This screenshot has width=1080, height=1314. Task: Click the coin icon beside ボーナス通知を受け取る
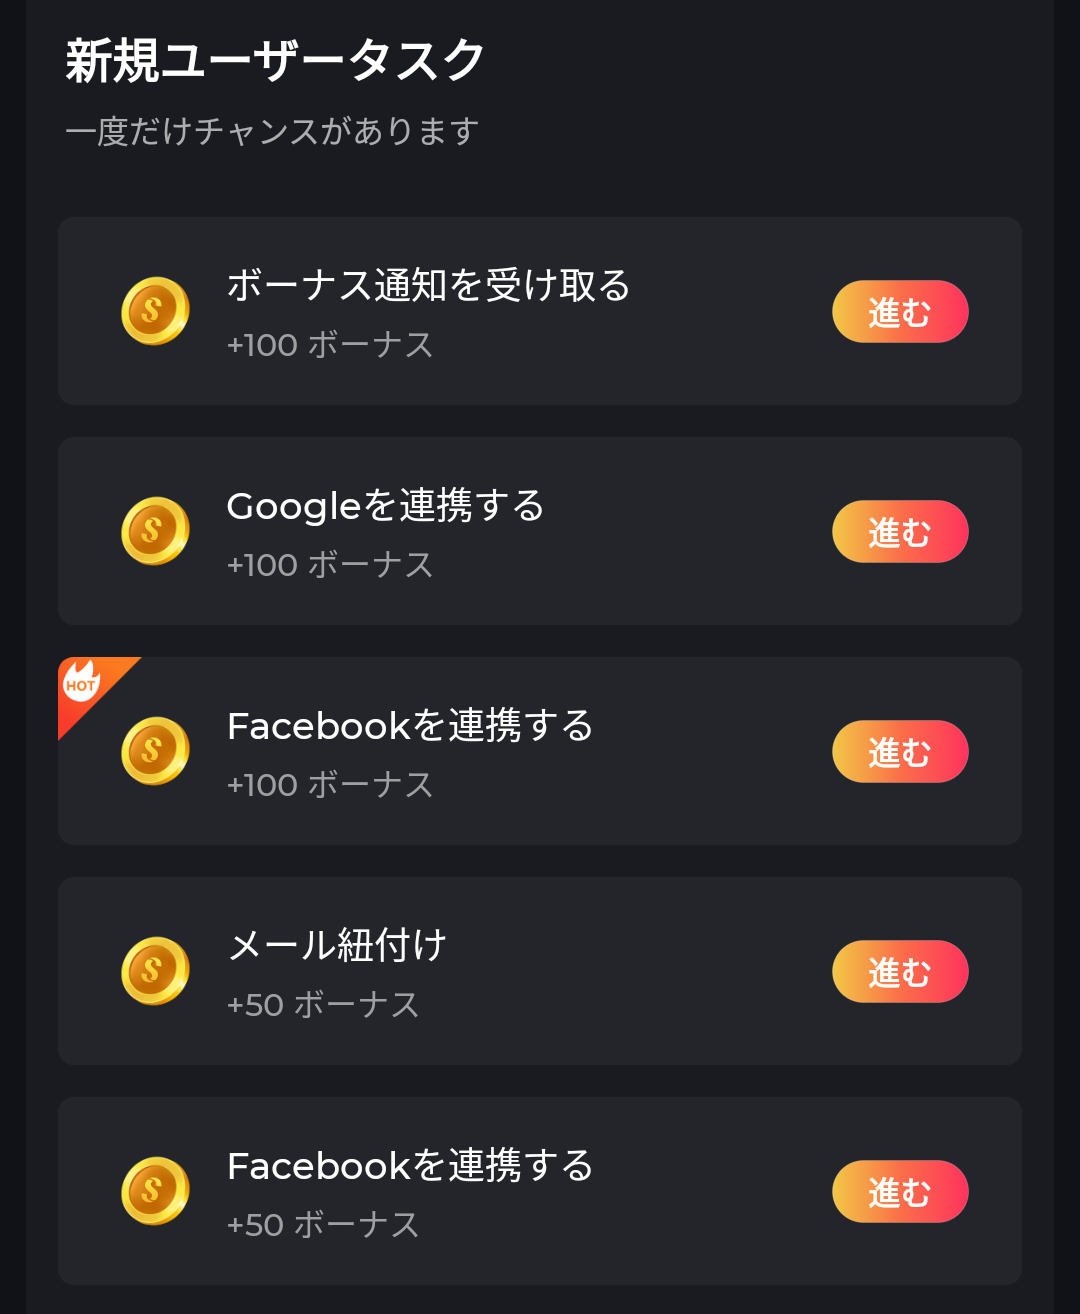click(155, 311)
